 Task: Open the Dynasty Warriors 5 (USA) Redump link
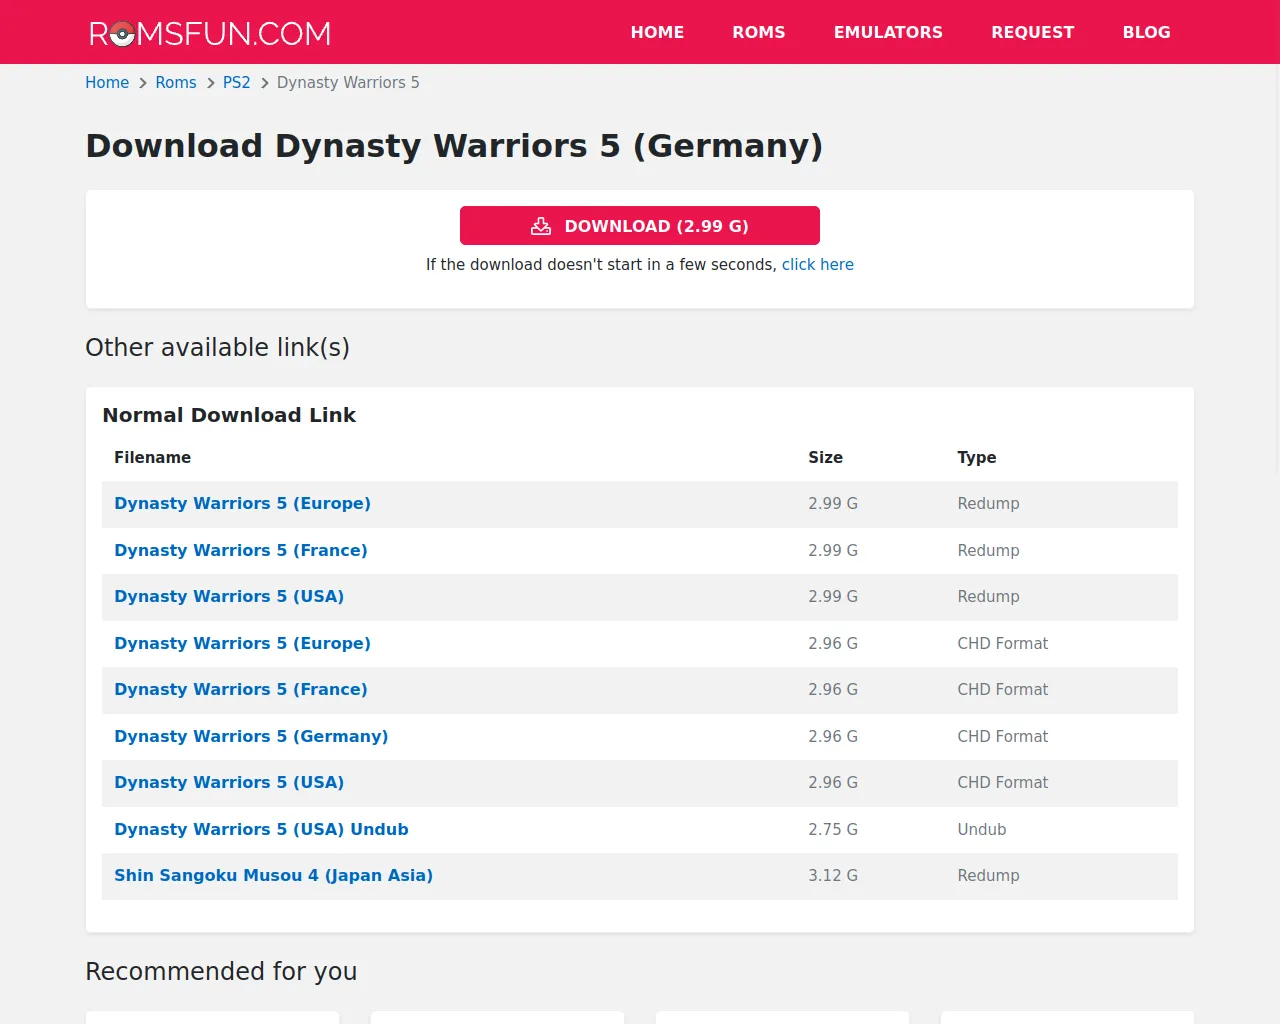[229, 597]
